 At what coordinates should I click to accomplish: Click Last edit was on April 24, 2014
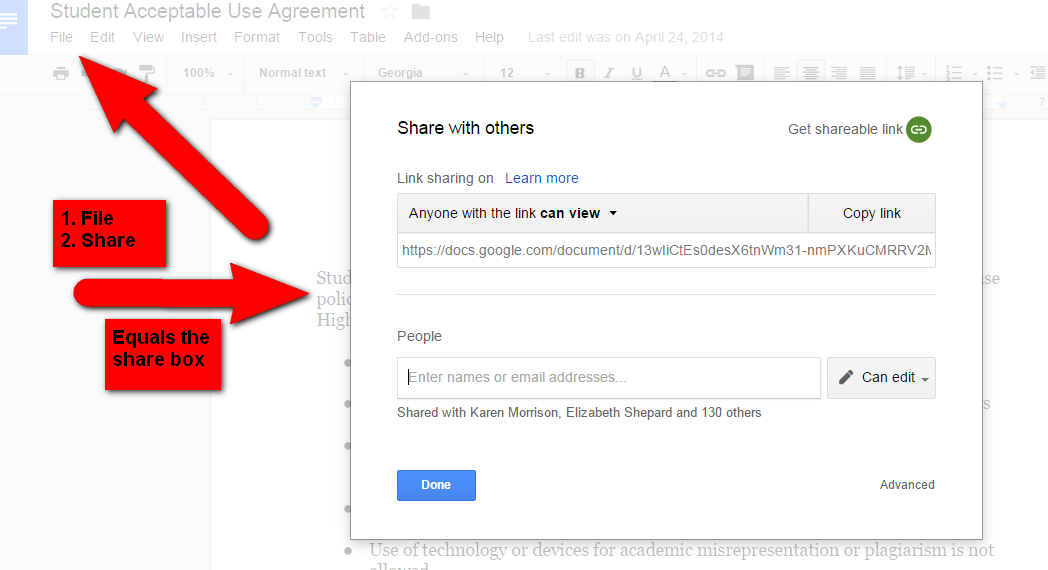tap(626, 37)
